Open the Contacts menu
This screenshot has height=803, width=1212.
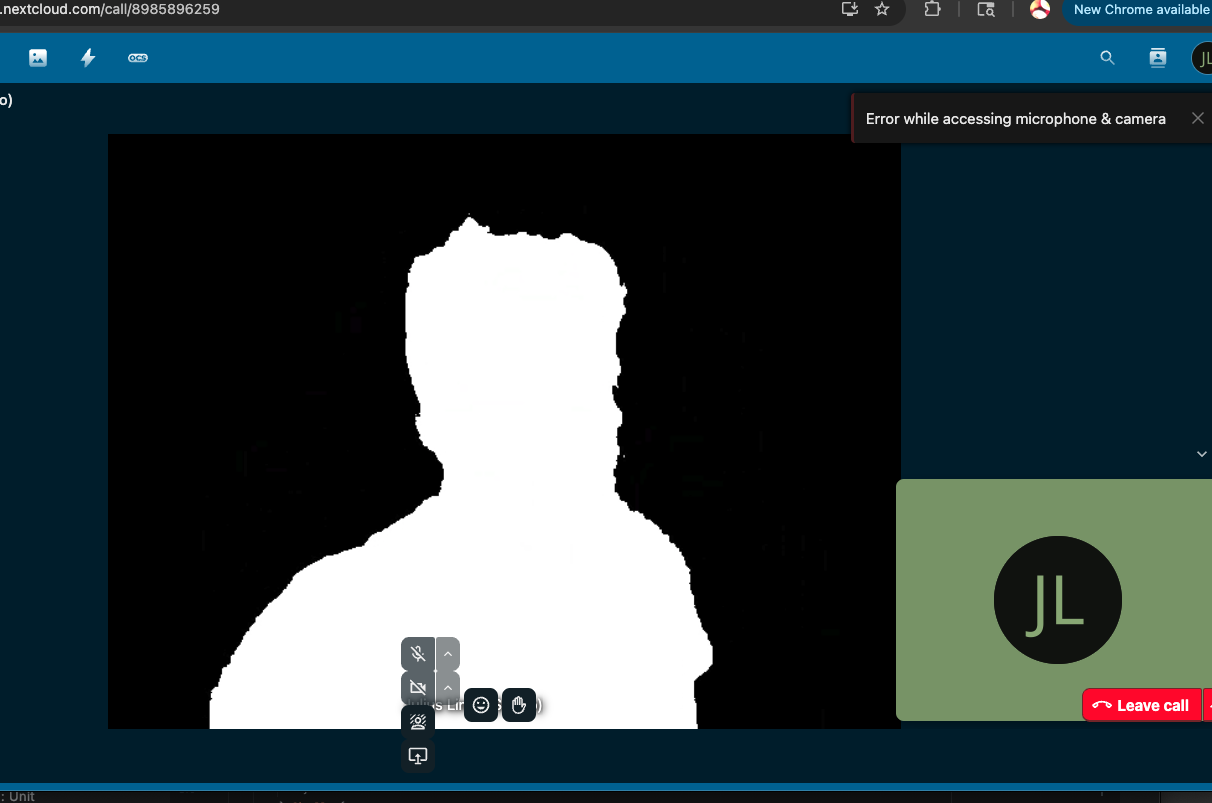pyautogui.click(x=1157, y=57)
